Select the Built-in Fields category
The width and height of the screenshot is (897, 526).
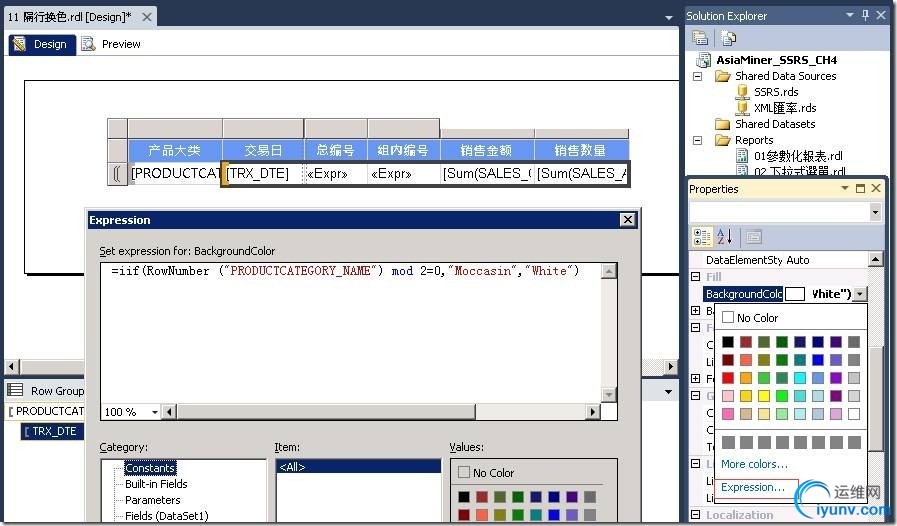[156, 484]
